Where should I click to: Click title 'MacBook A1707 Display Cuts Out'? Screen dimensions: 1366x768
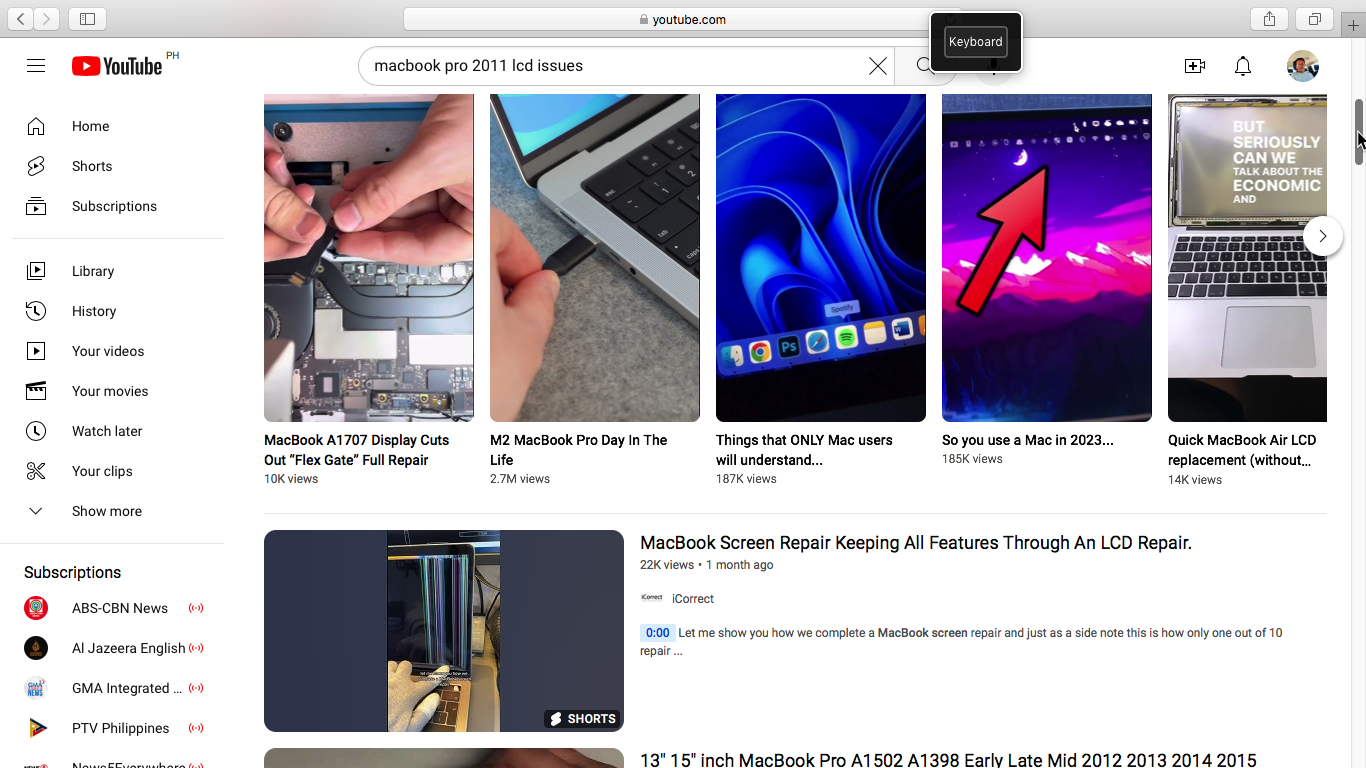[x=357, y=450]
